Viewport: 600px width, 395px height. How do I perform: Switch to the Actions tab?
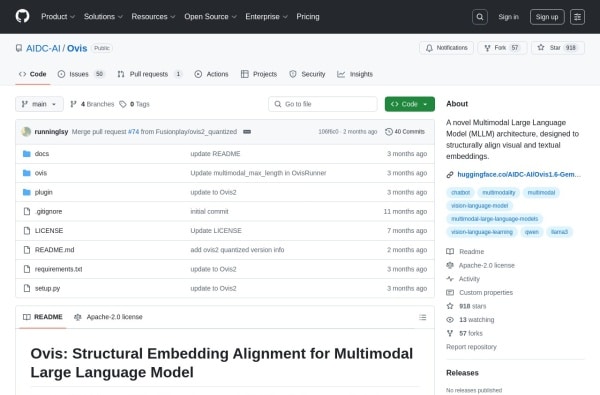point(211,74)
